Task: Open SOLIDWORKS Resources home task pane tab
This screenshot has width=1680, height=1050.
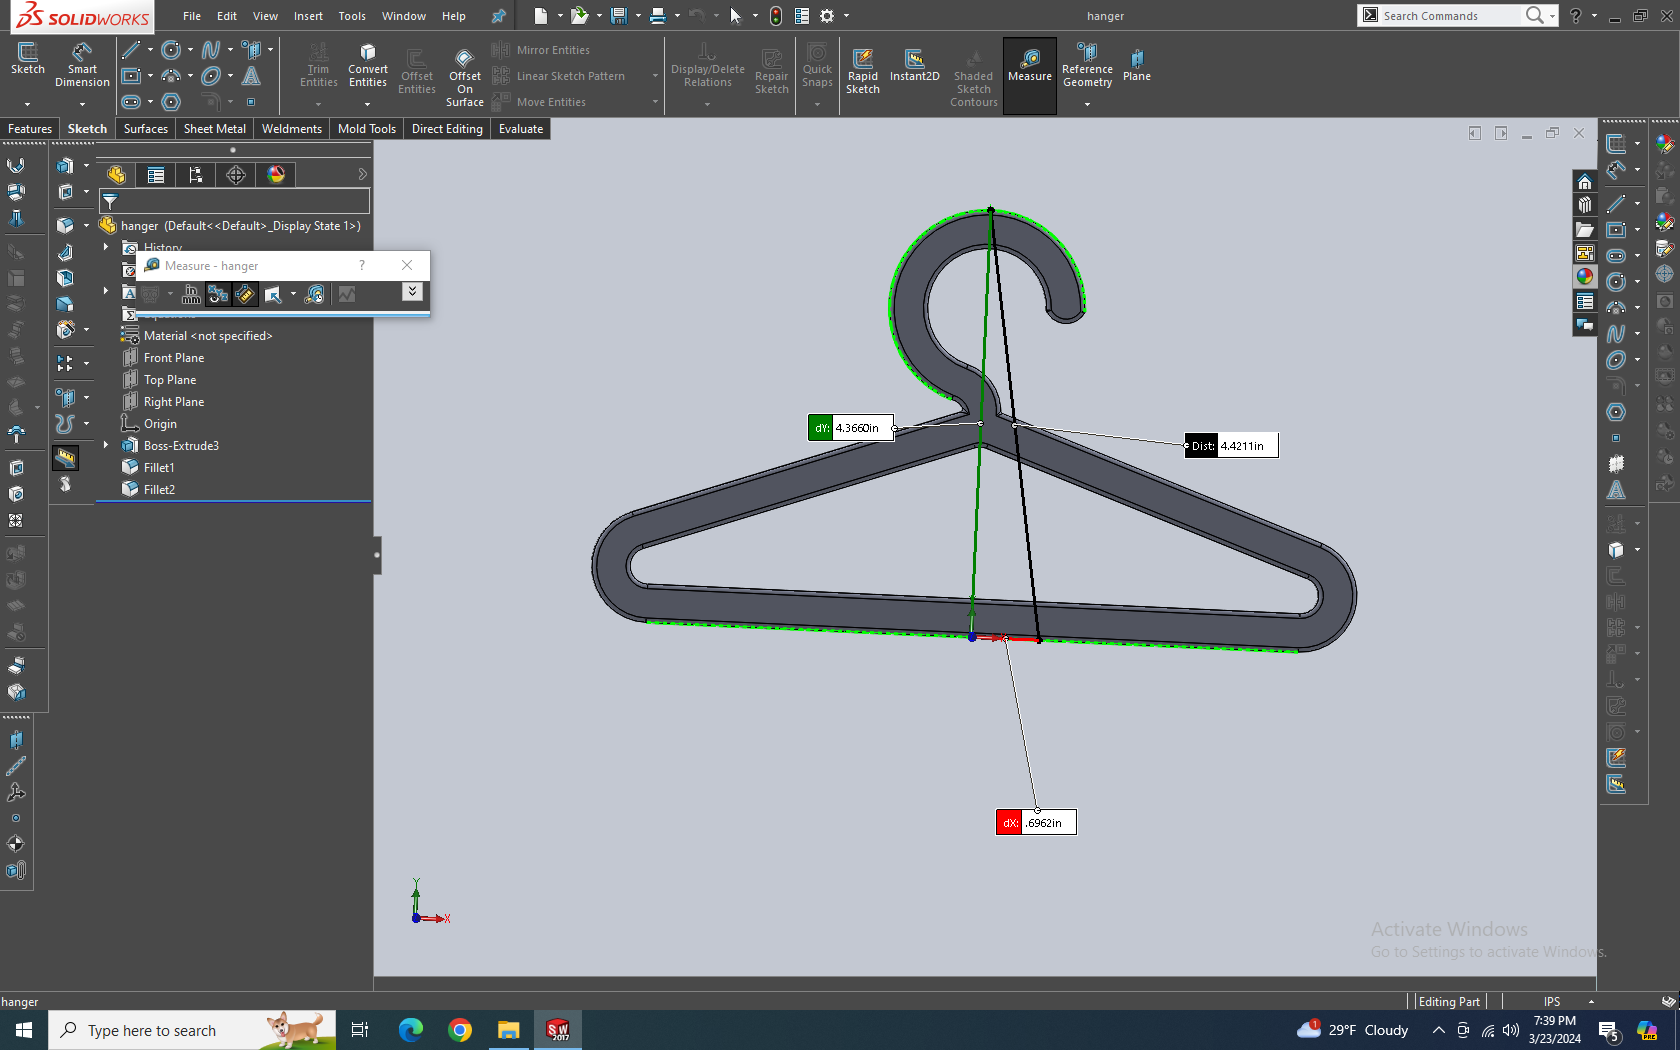Action: [x=1585, y=181]
